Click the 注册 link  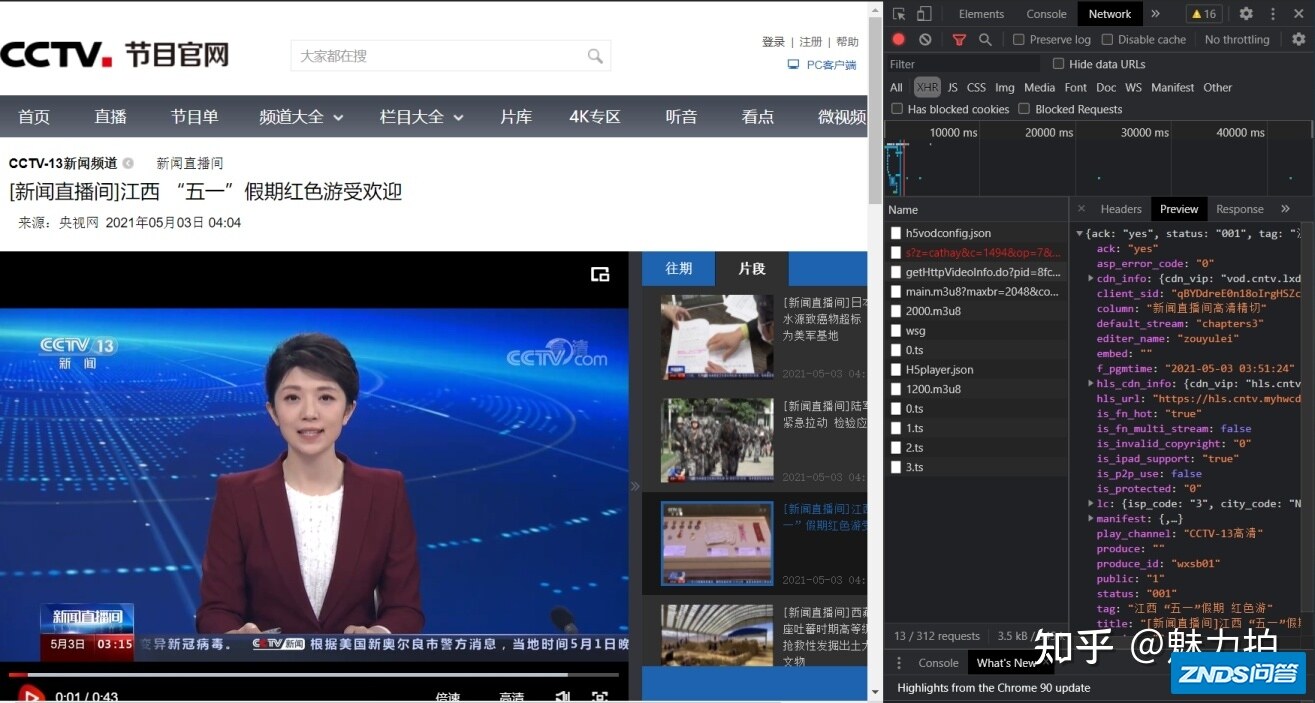811,42
